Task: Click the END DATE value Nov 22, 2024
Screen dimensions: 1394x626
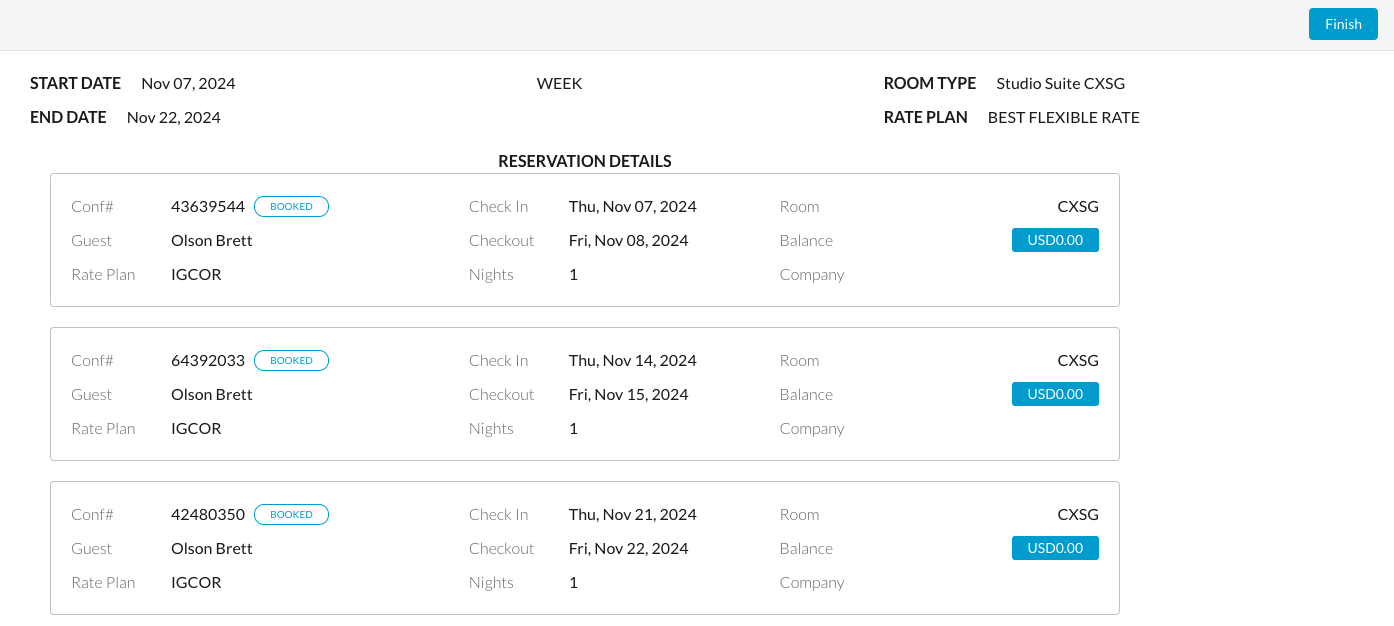Action: coord(174,117)
